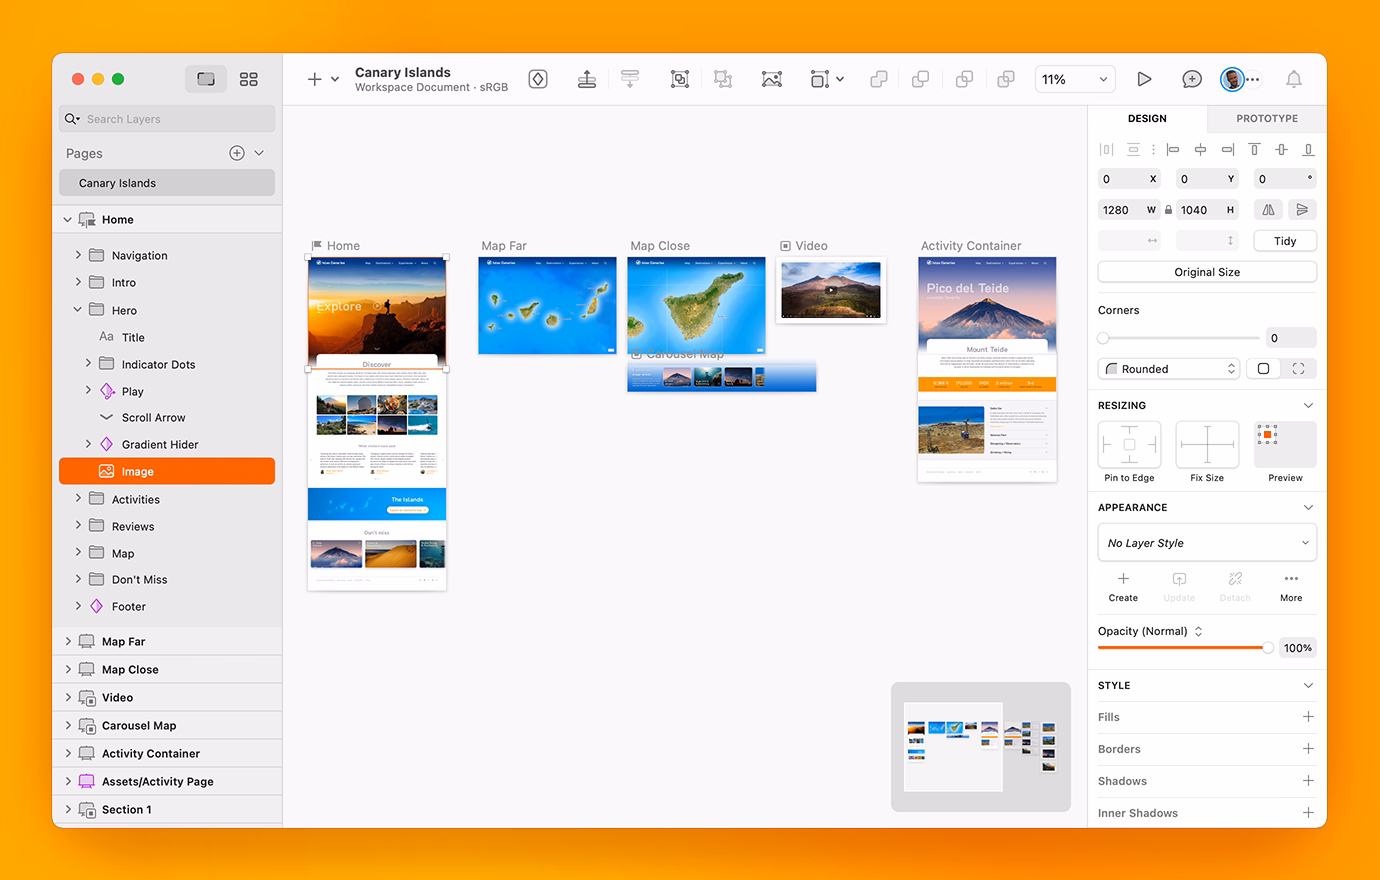Screen dimensions: 1380x880
Task: Flip the image horizontally
Action: click(x=1268, y=210)
